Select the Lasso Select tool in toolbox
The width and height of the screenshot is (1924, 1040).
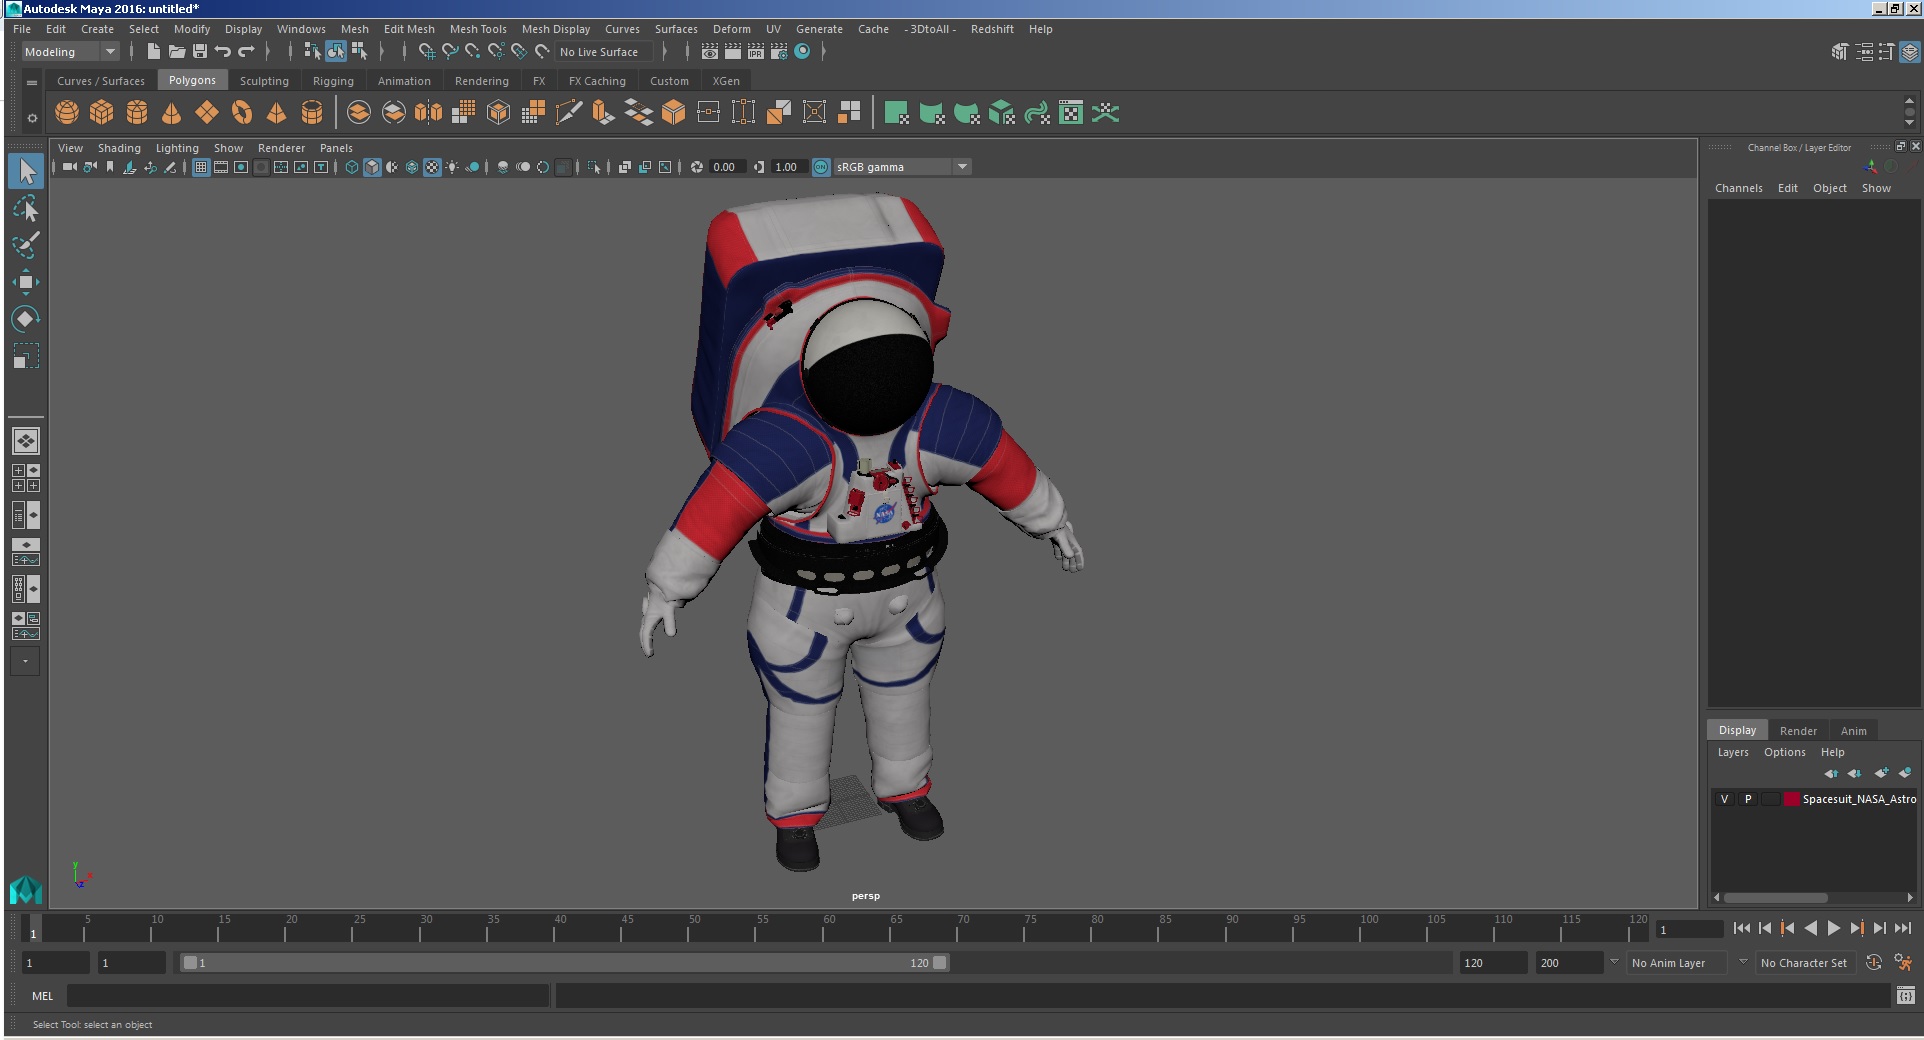coord(26,209)
